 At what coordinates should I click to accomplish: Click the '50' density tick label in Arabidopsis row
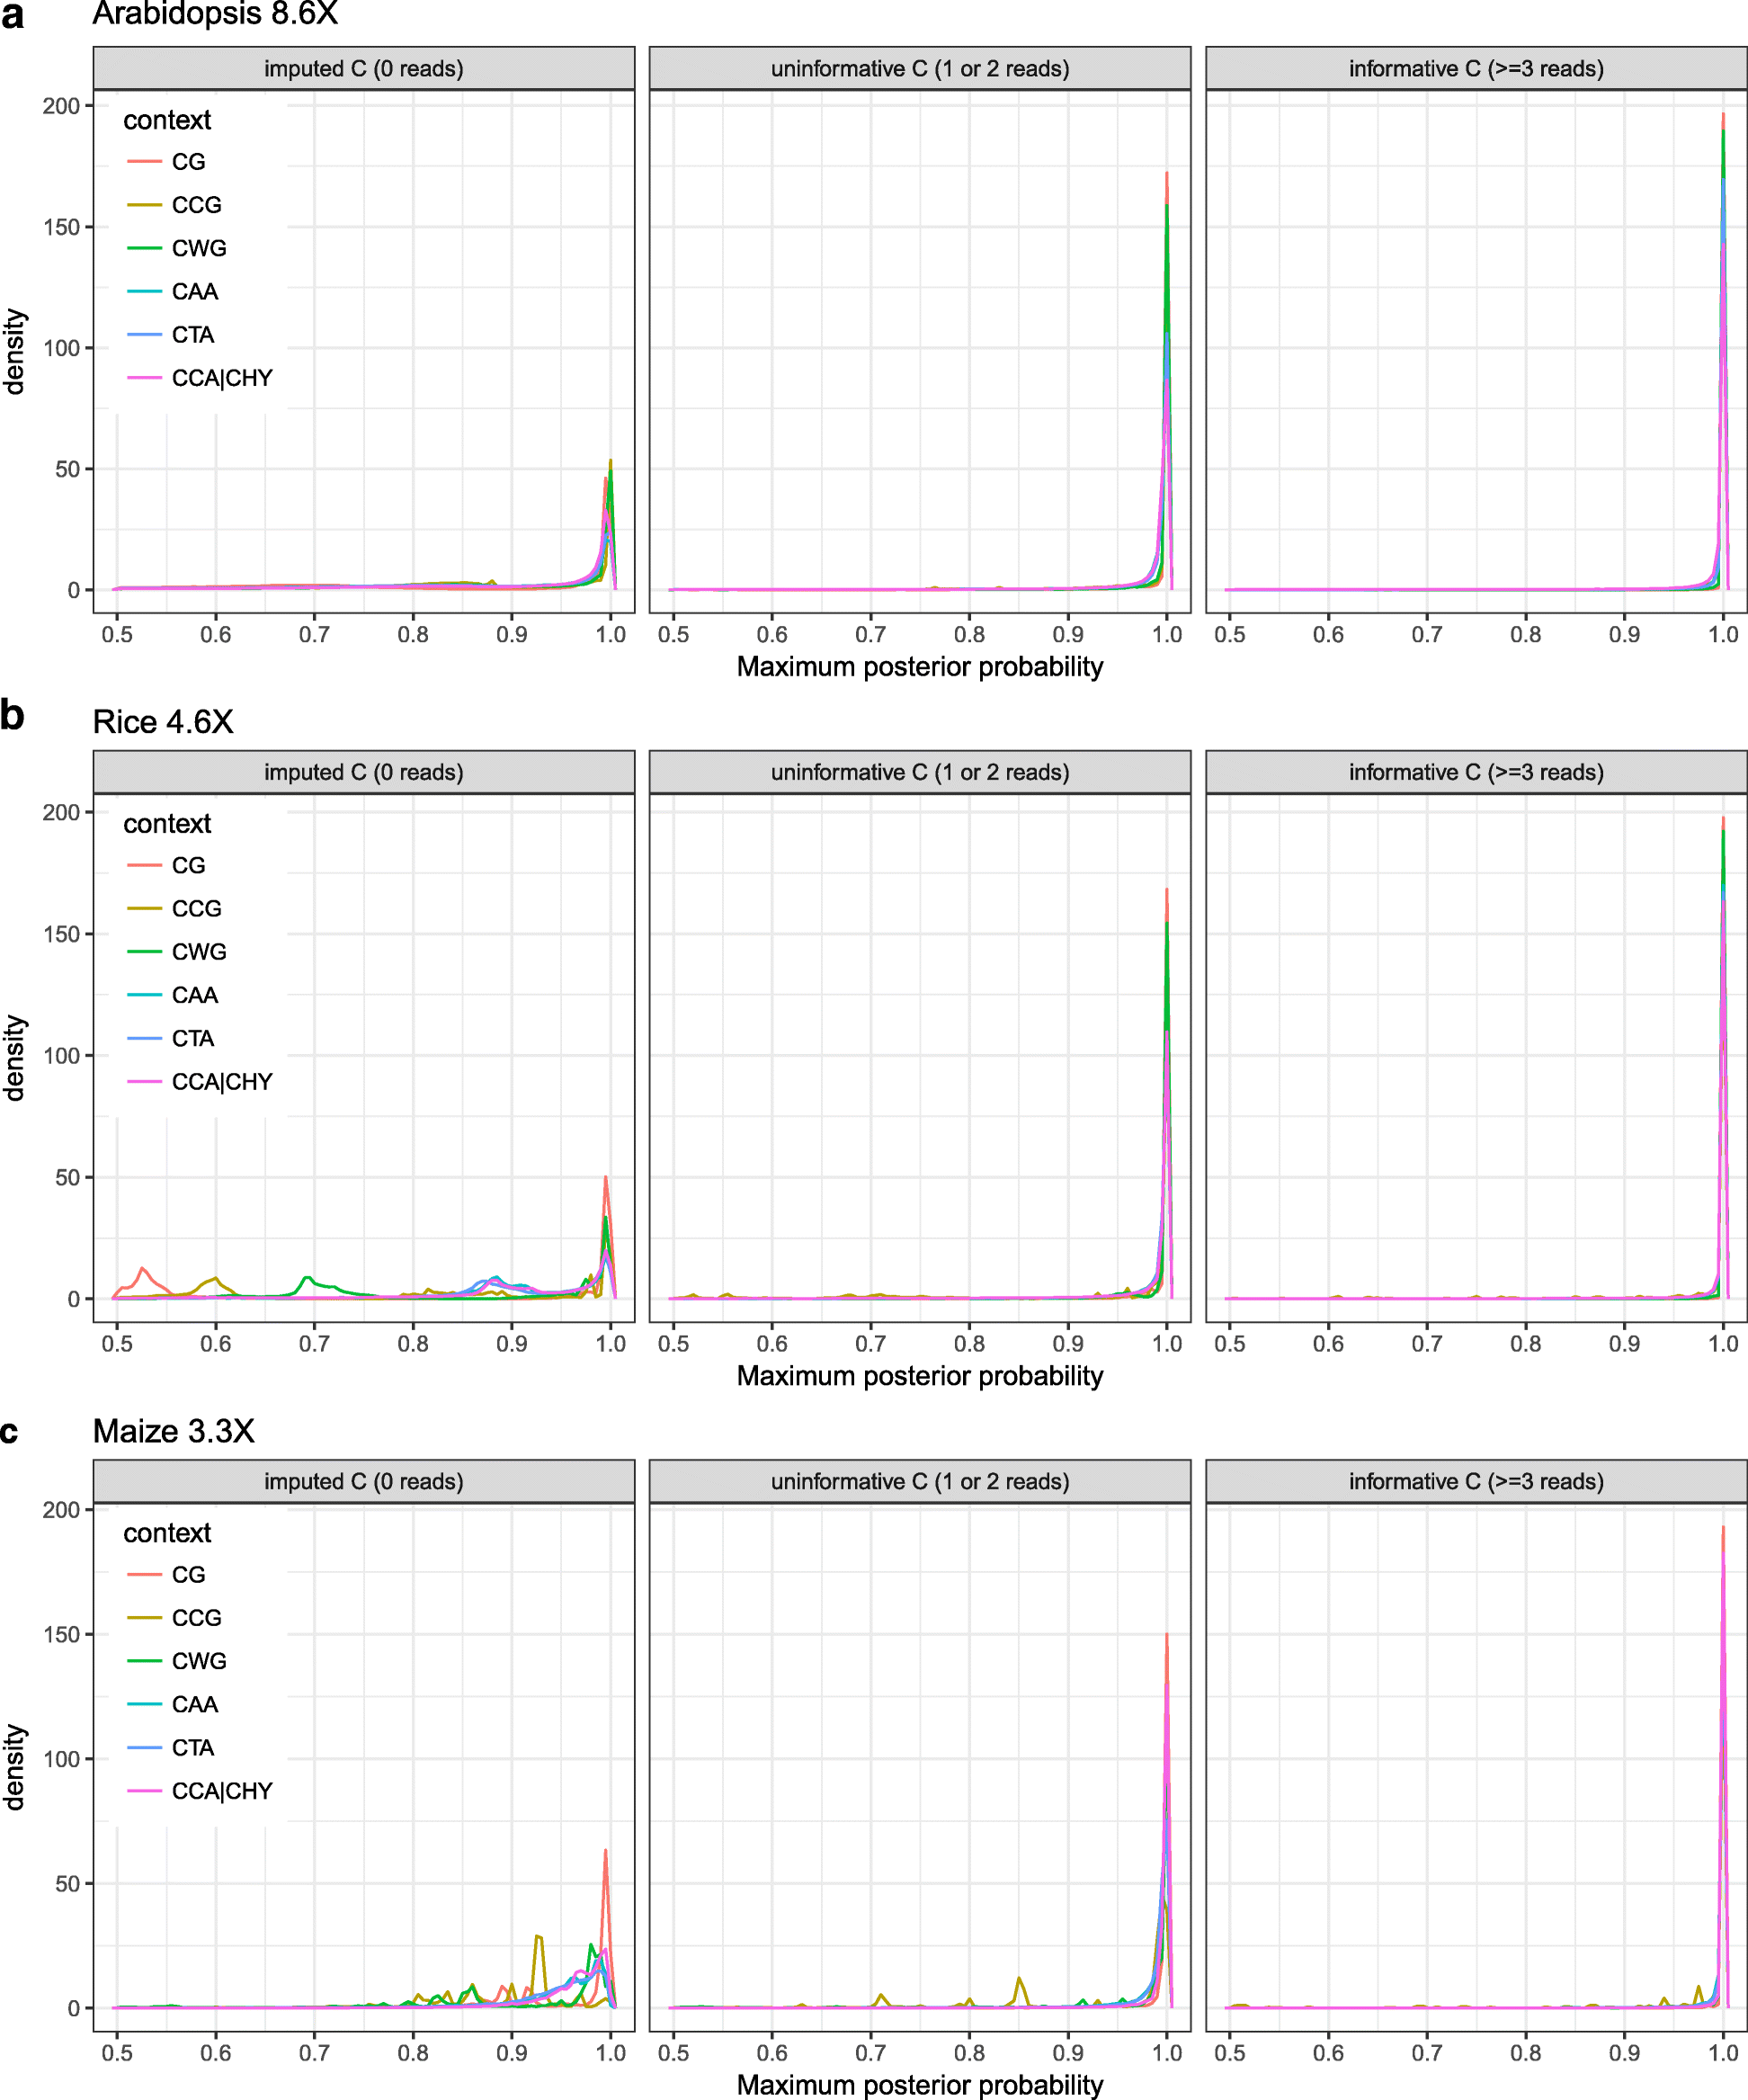(67, 469)
